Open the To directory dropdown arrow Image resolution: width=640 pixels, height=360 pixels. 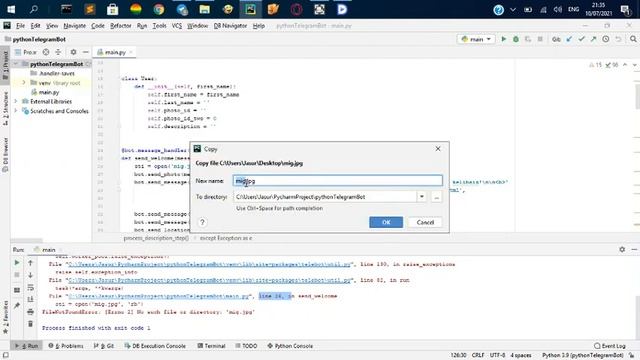[x=422, y=197]
